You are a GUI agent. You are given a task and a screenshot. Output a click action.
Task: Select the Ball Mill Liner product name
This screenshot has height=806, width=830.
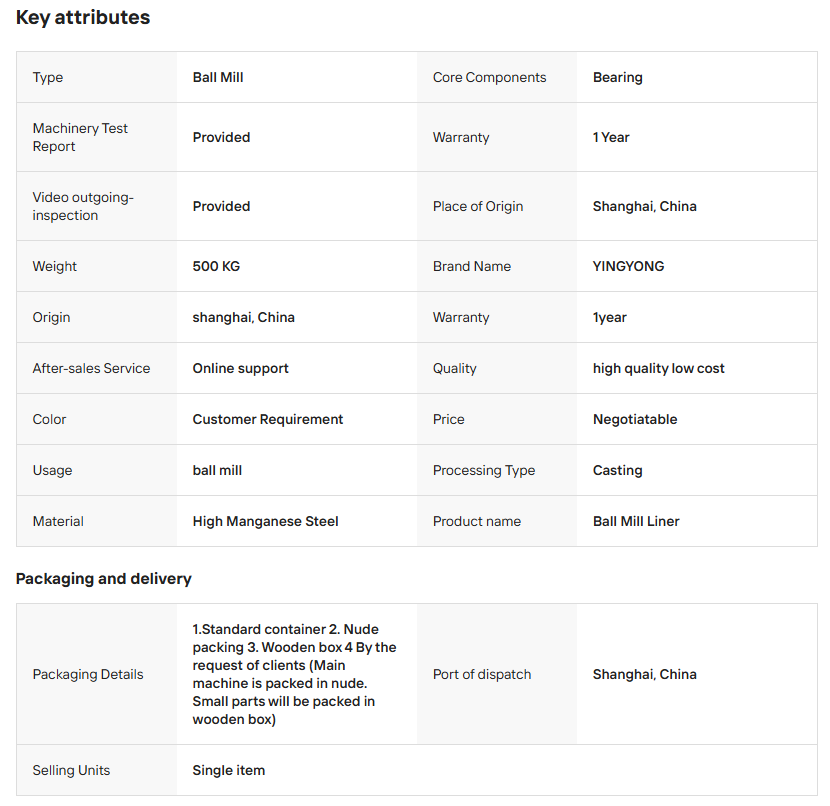(x=636, y=521)
